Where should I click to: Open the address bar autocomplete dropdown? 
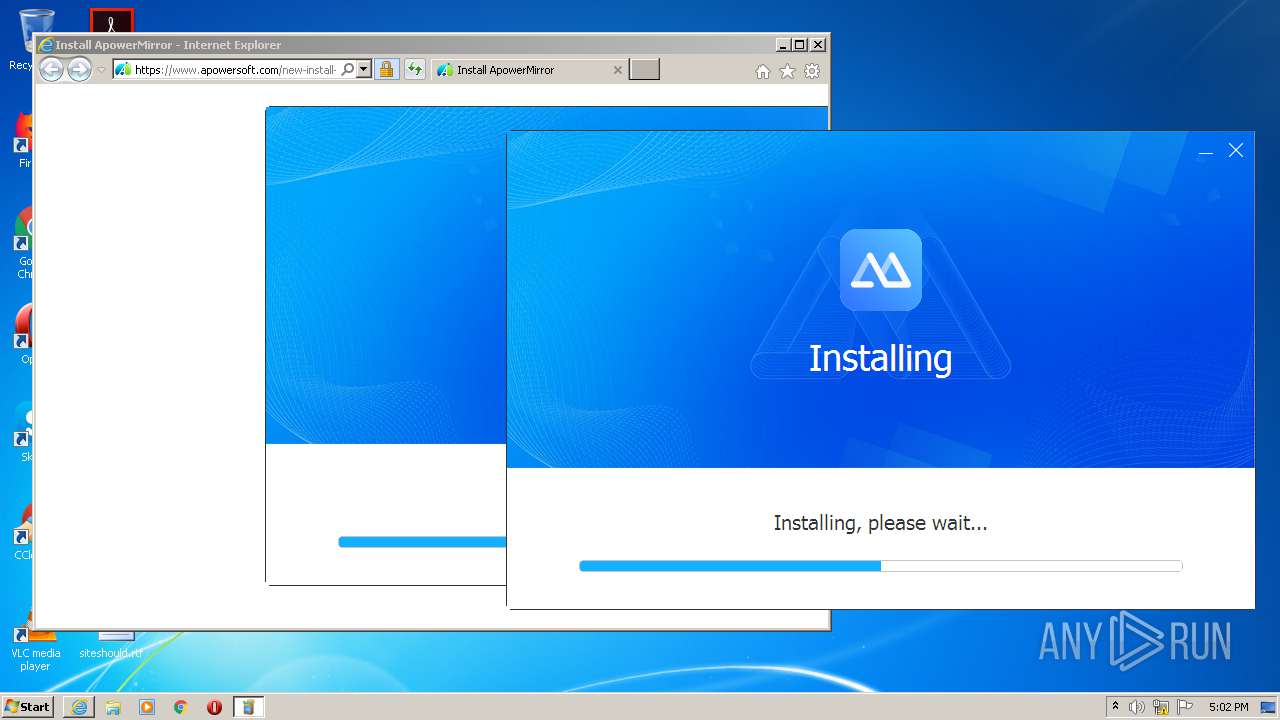click(364, 70)
